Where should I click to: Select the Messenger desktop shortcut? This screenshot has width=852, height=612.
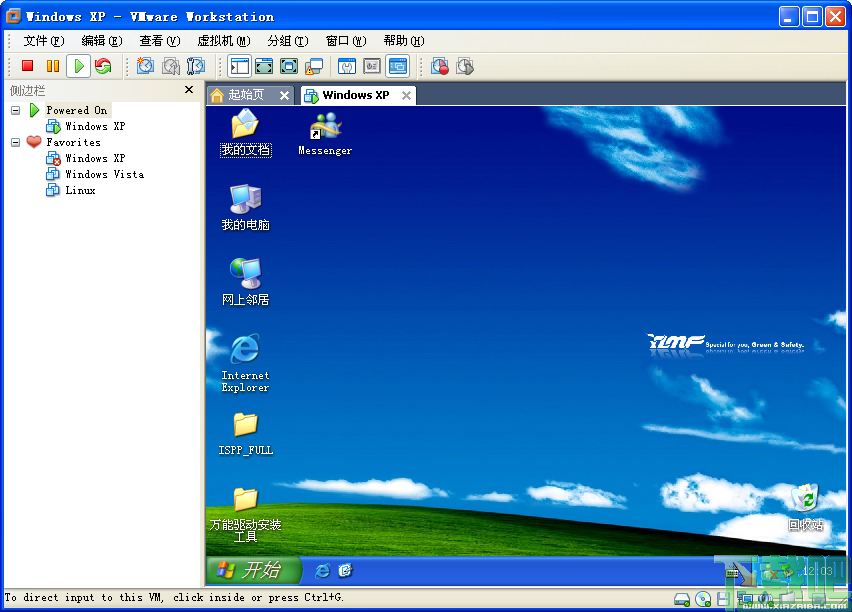click(x=325, y=134)
